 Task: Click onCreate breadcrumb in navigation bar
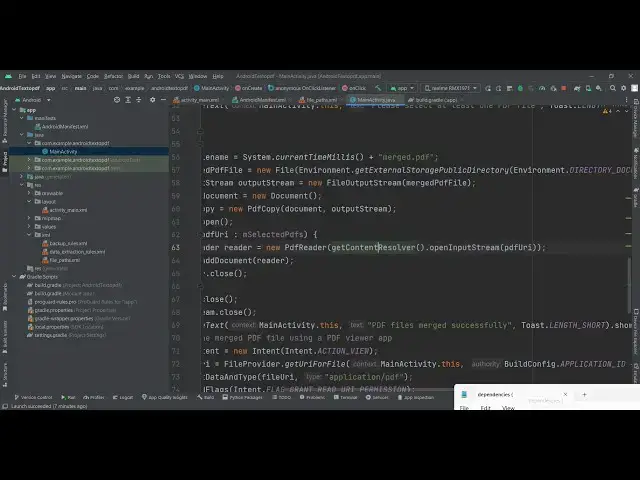point(248,88)
